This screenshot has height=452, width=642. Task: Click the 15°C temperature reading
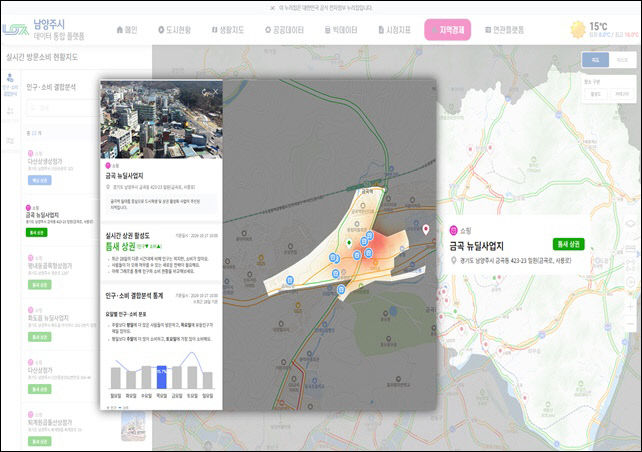598,27
